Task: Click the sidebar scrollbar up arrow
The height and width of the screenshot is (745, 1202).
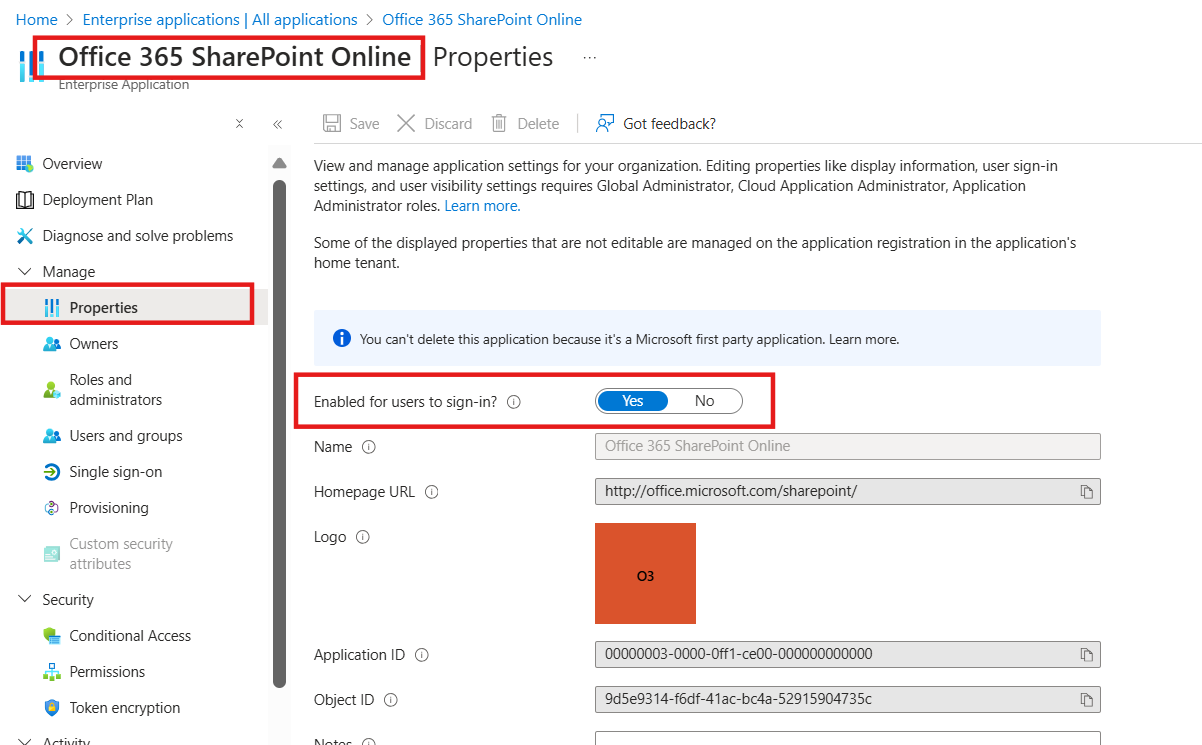Action: pos(279,163)
